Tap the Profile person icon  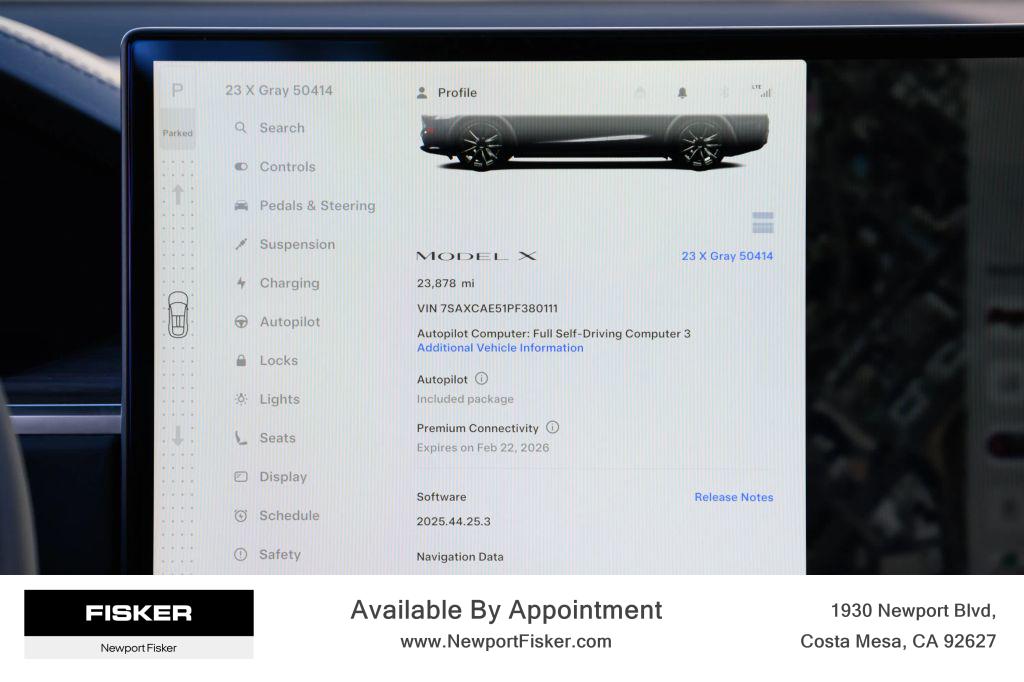[x=422, y=93]
